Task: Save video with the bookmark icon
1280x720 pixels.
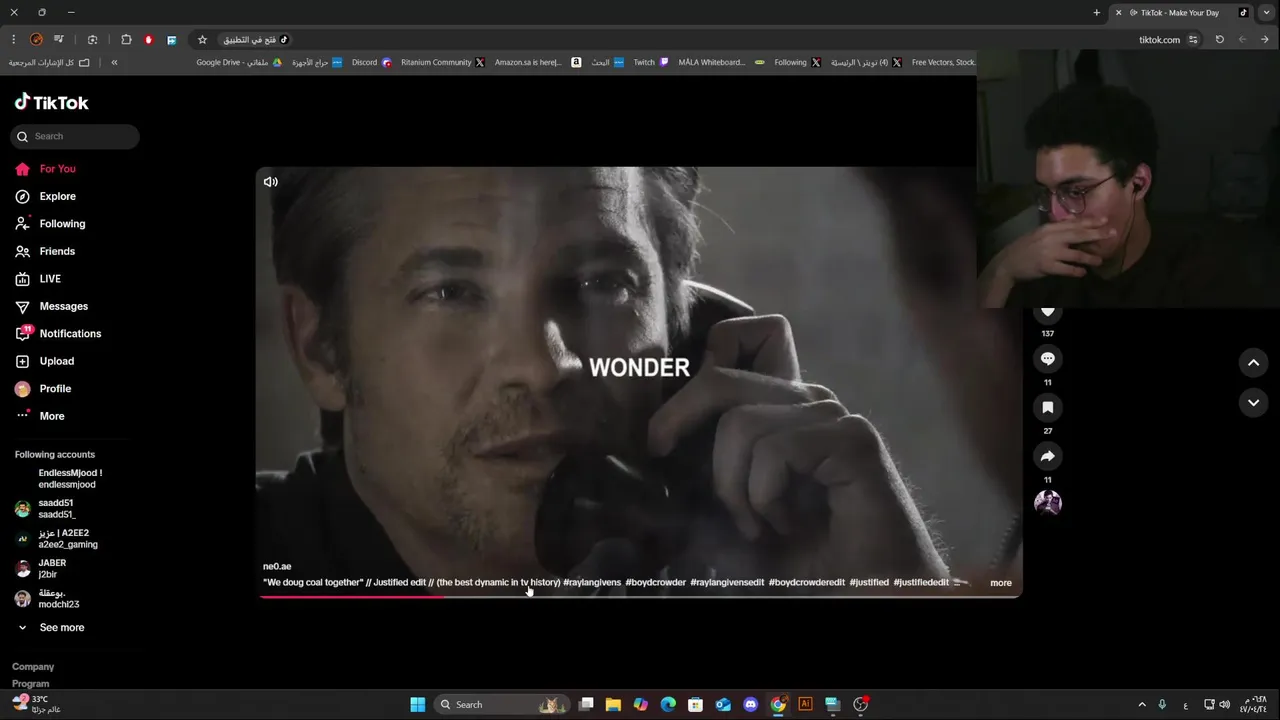Action: point(1048,407)
